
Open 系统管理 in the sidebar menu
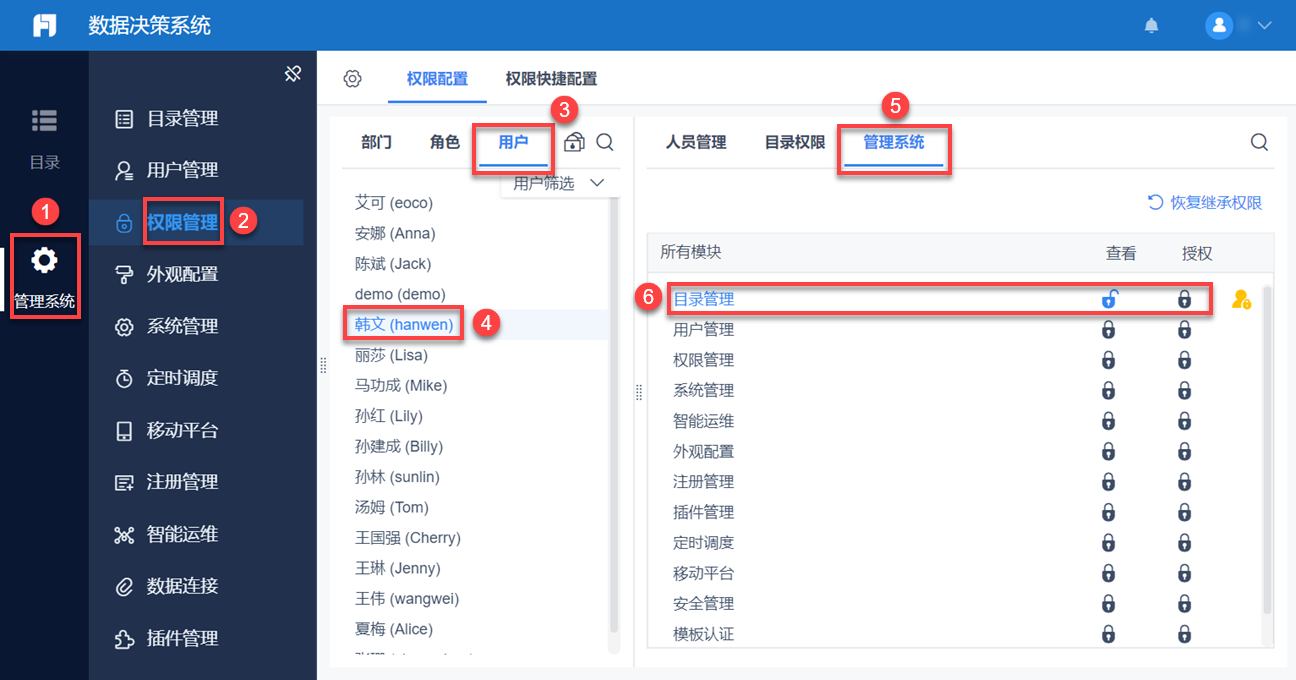(x=182, y=326)
